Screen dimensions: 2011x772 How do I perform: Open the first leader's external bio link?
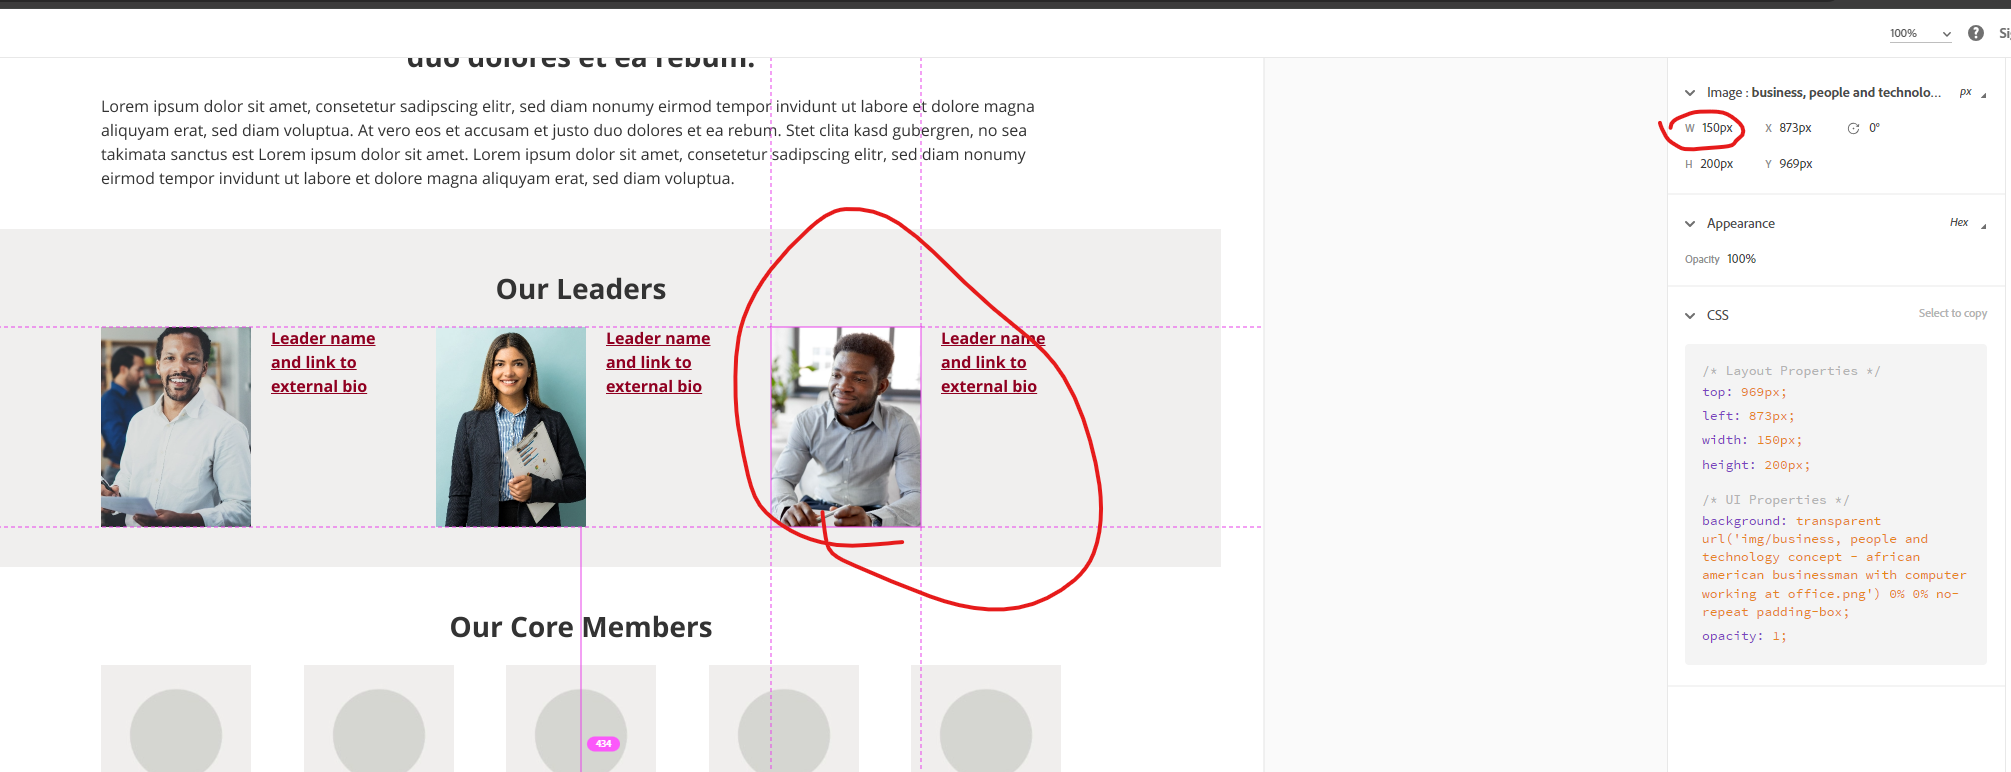[x=323, y=362]
